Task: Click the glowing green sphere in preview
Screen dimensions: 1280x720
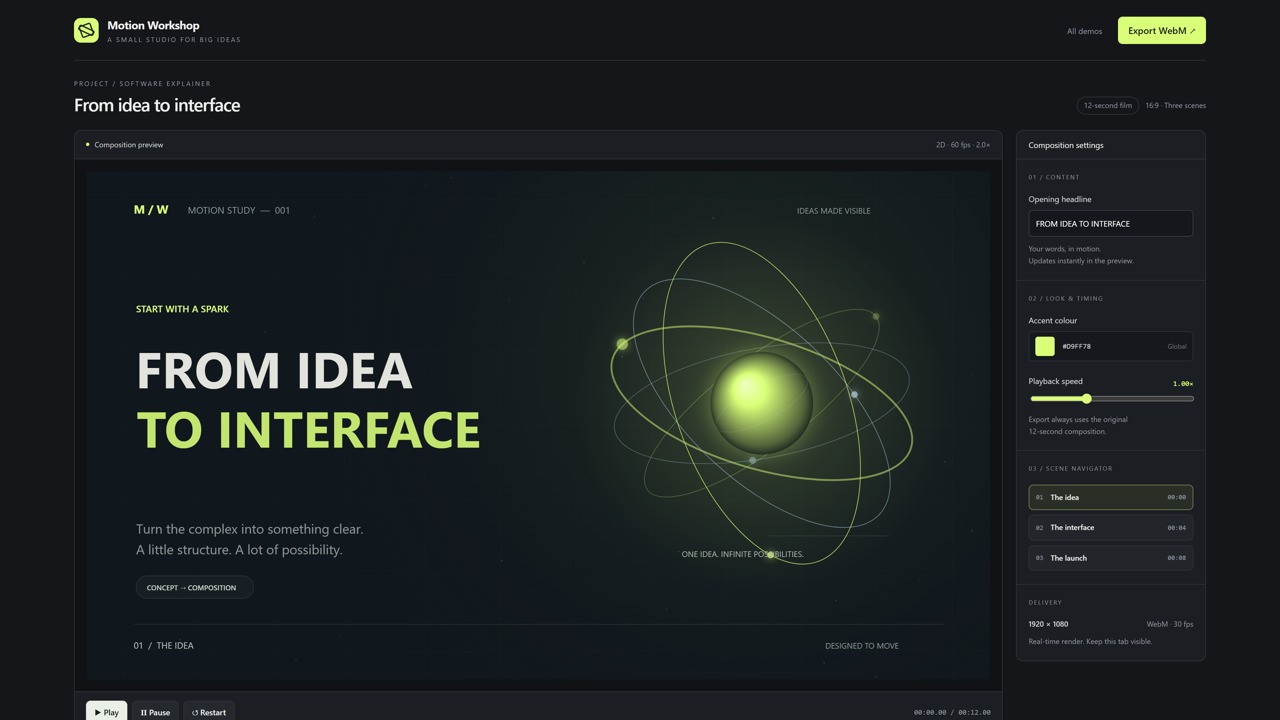Action: click(x=761, y=403)
